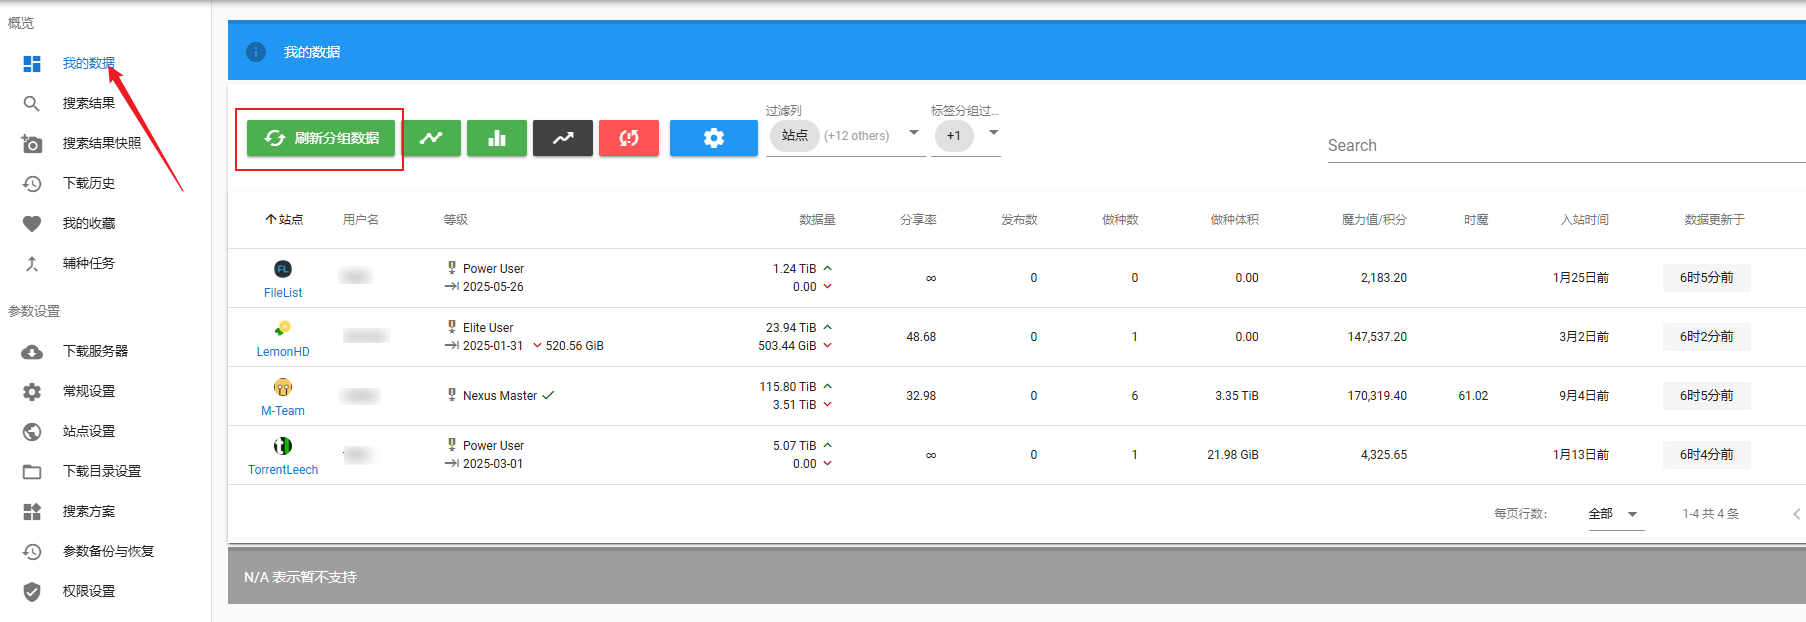This screenshot has height=622, width=1806.
Task: Go to 下载服务器 in the sidebar
Action: click(x=95, y=351)
